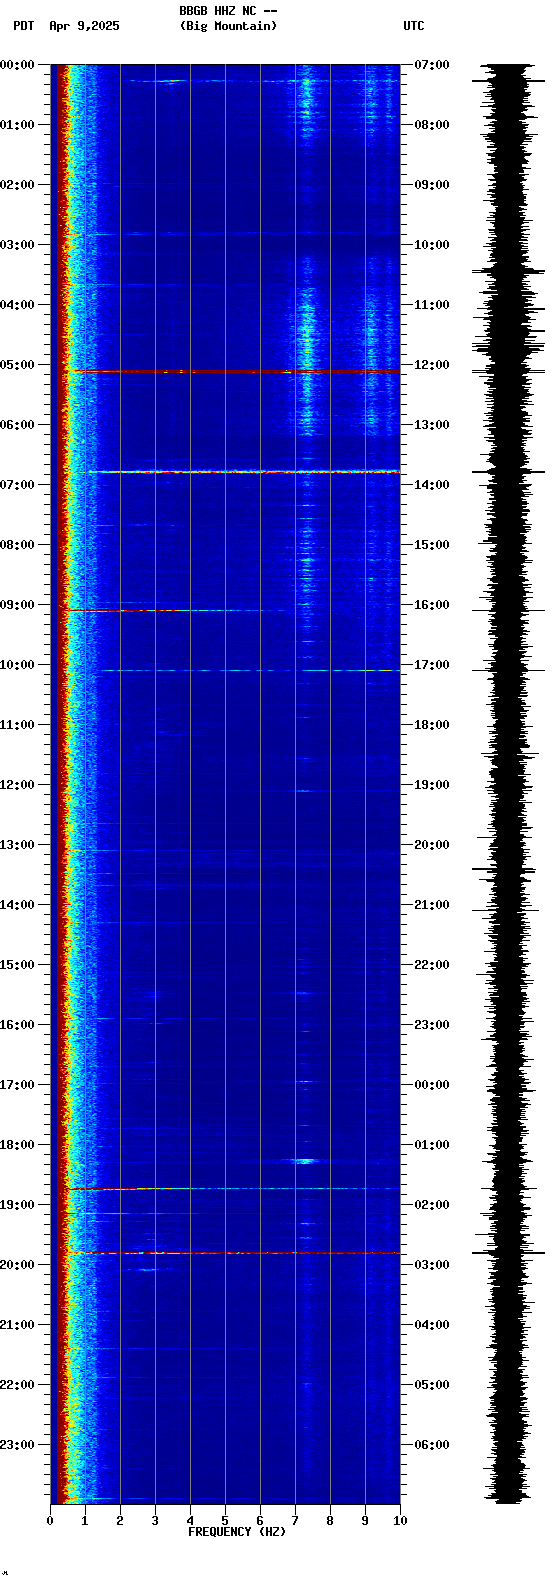The image size is (552, 1584).
Task: Select the 10:00 label on PDT axis
Action: pyautogui.click(x=17, y=665)
